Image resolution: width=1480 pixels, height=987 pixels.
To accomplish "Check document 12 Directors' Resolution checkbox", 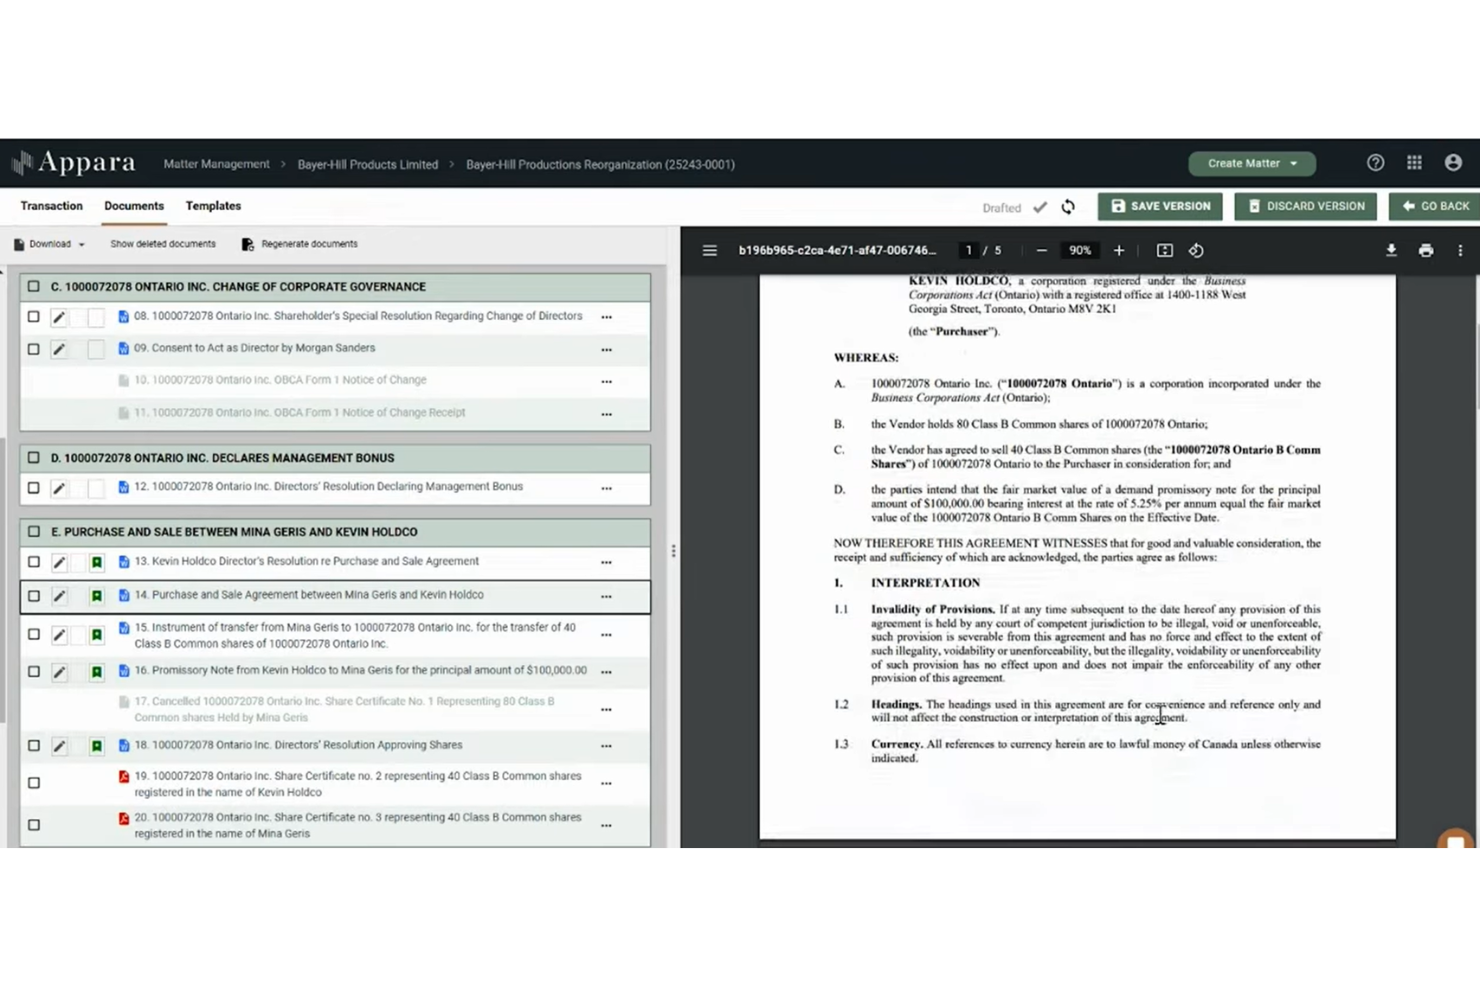I will click(33, 488).
